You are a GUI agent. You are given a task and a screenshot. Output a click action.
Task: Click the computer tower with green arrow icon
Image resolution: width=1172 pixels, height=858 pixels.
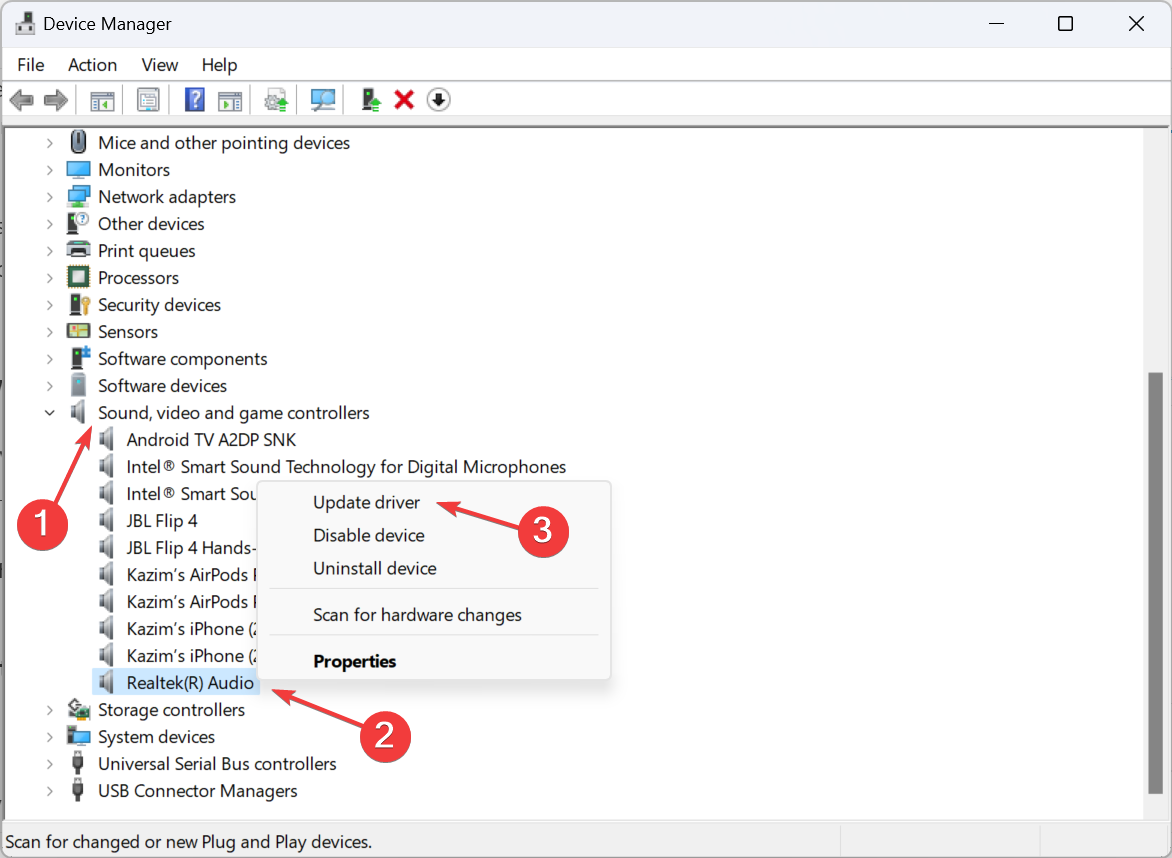(371, 99)
